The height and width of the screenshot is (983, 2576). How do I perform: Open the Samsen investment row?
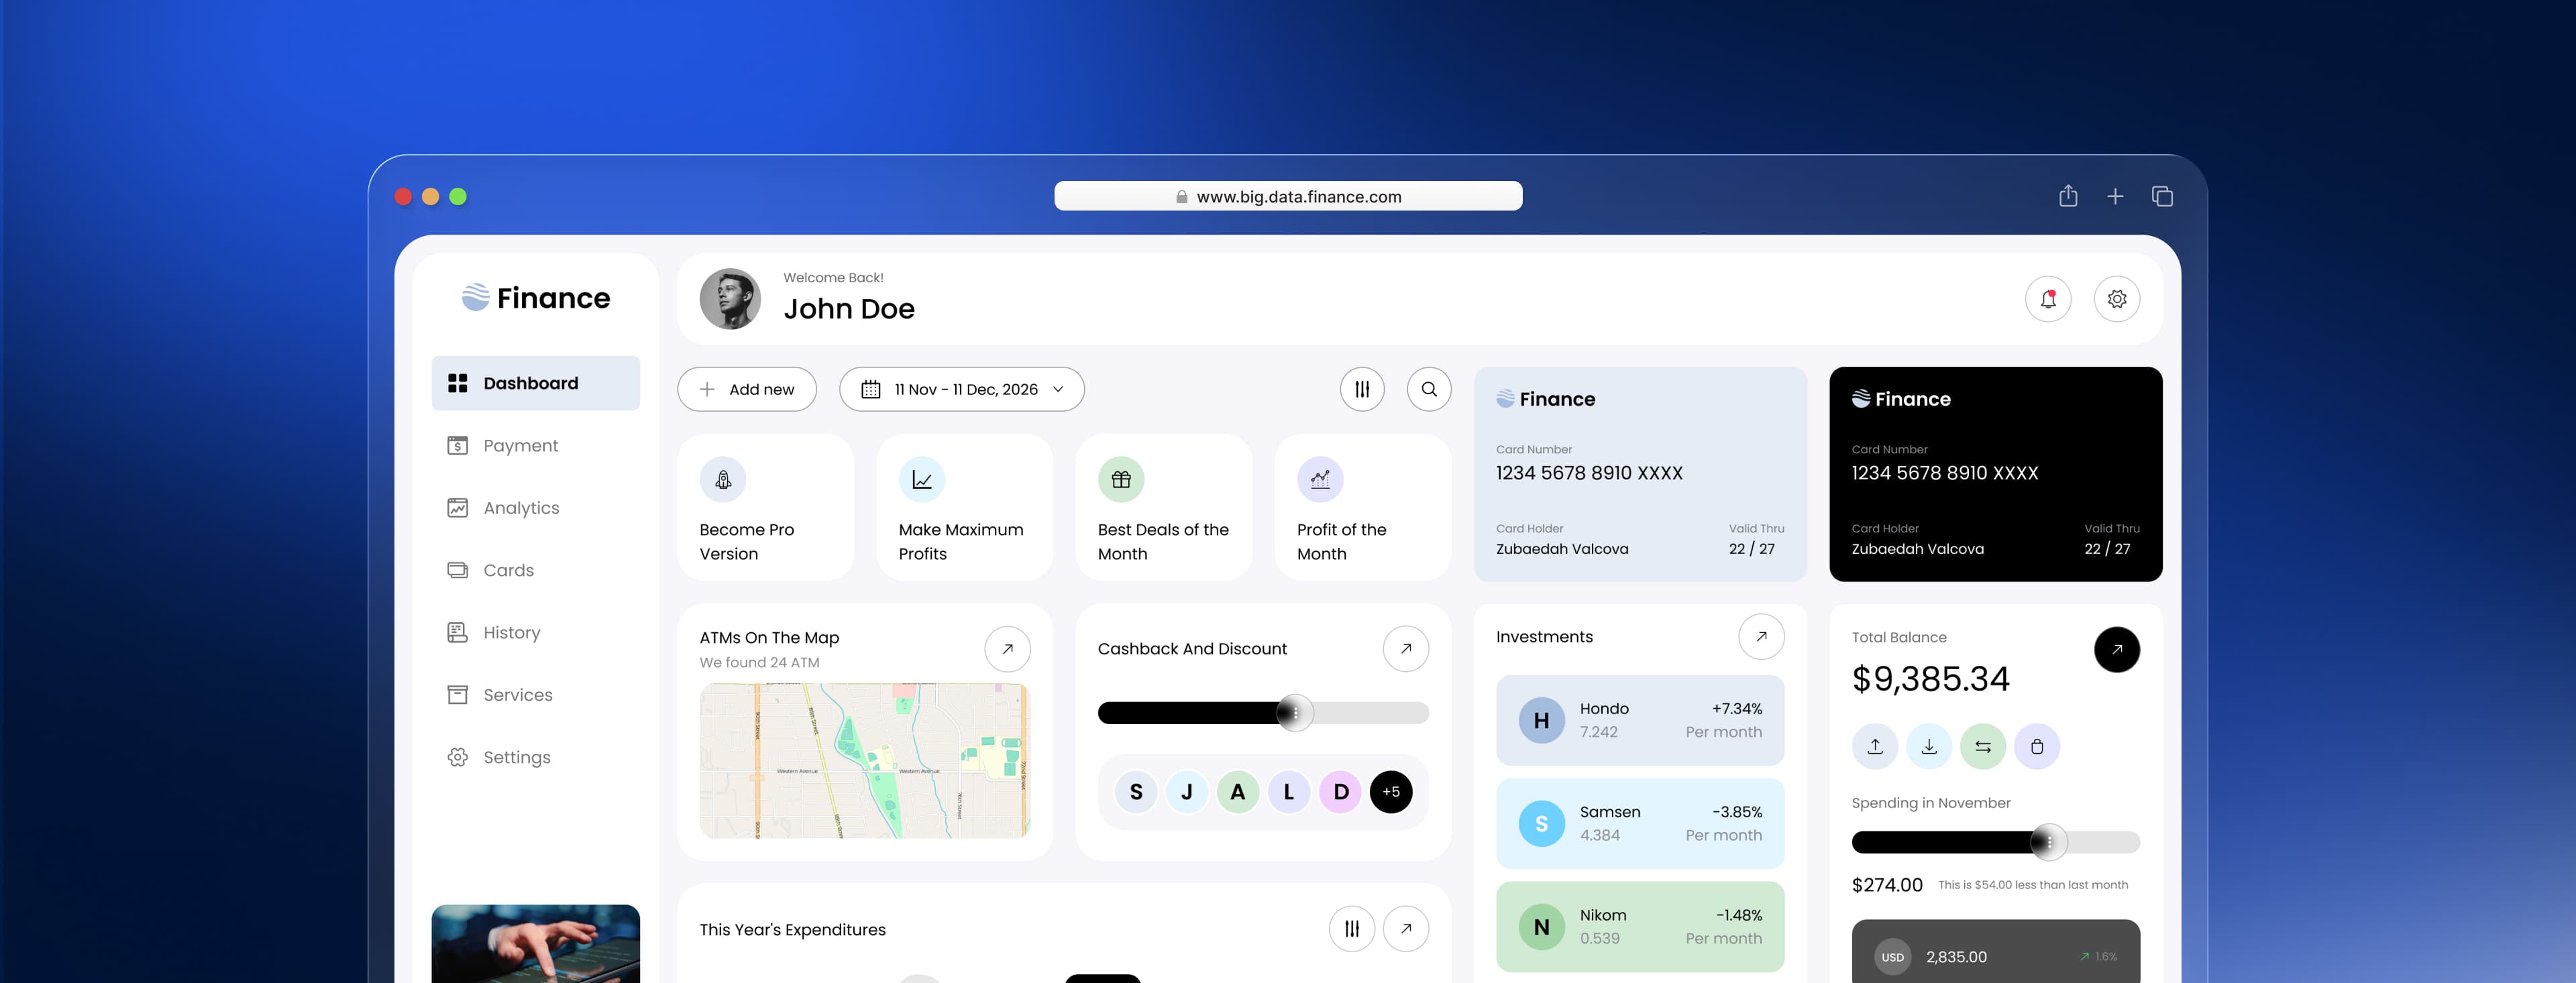1640,823
